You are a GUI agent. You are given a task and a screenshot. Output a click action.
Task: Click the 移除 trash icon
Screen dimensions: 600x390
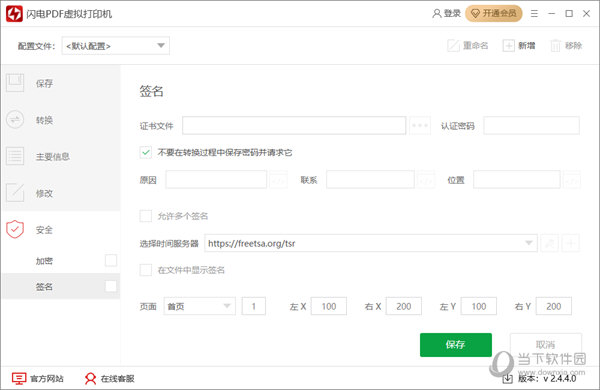point(555,46)
